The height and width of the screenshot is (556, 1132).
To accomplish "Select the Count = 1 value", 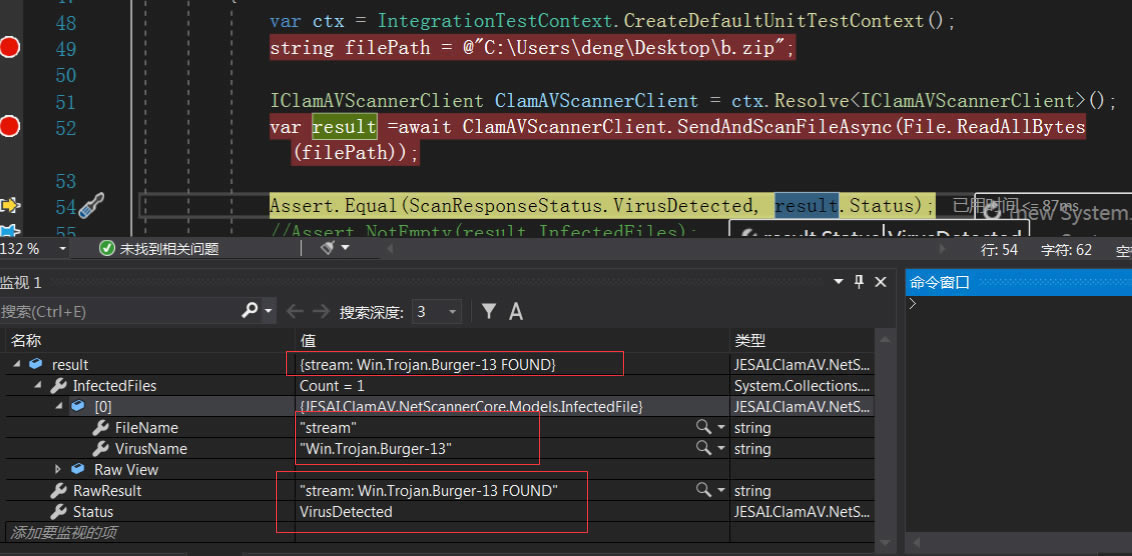I will click(332, 386).
